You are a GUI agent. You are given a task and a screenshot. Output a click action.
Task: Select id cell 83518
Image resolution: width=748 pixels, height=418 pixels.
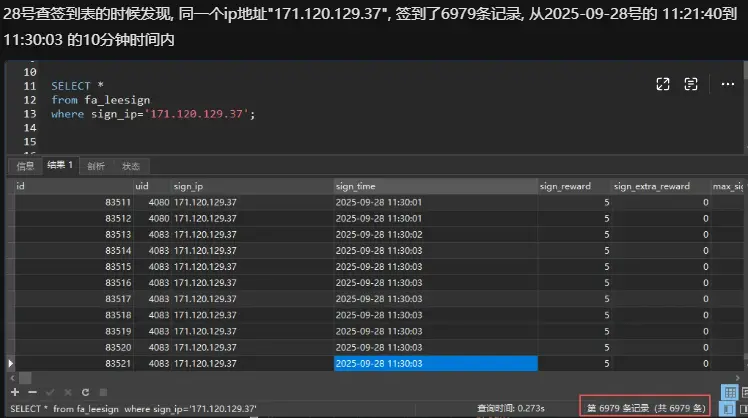[x=73, y=315]
